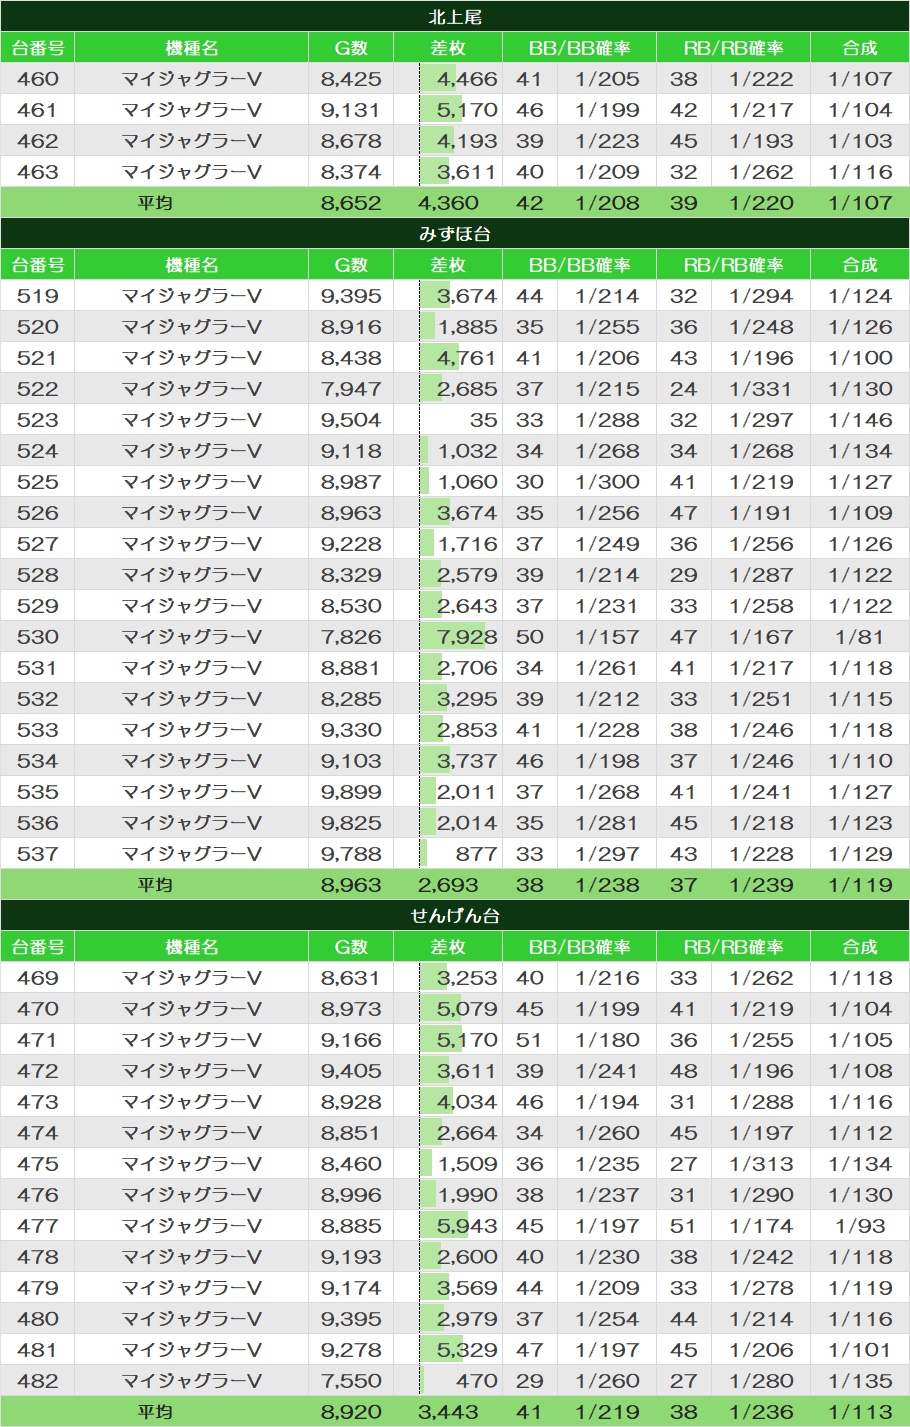Viewport: 910px width, 1427px height.
Task: Select BB rate 1/198 in row 534
Action: tap(607, 761)
